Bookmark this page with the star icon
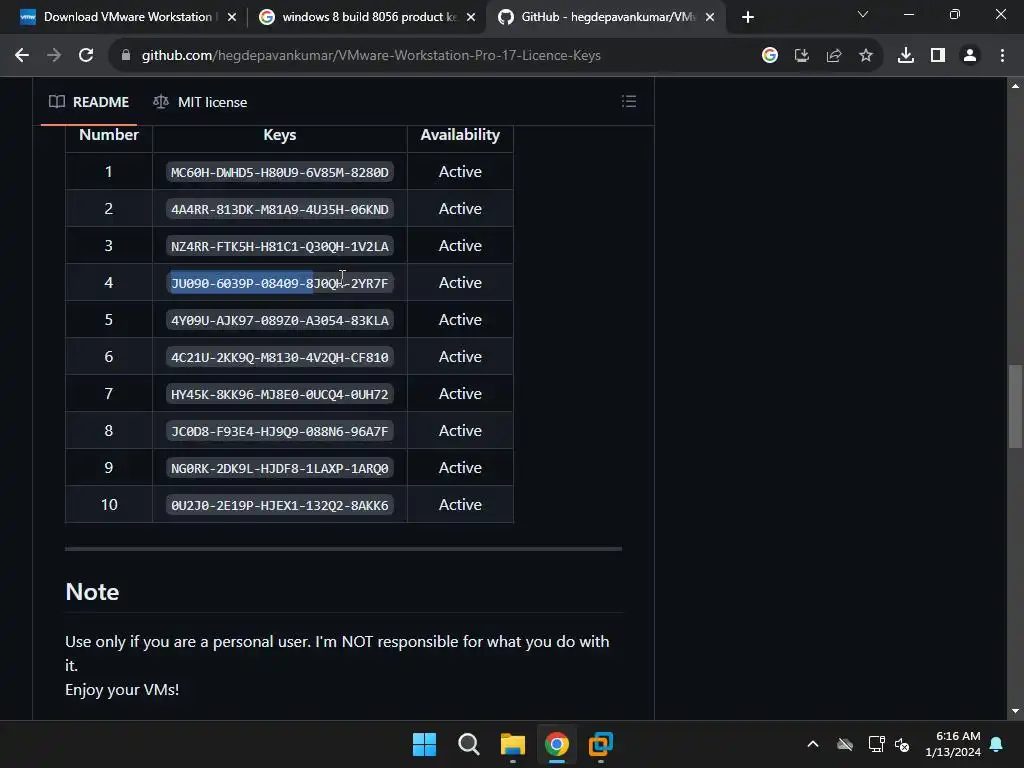The image size is (1024, 768). (x=866, y=56)
